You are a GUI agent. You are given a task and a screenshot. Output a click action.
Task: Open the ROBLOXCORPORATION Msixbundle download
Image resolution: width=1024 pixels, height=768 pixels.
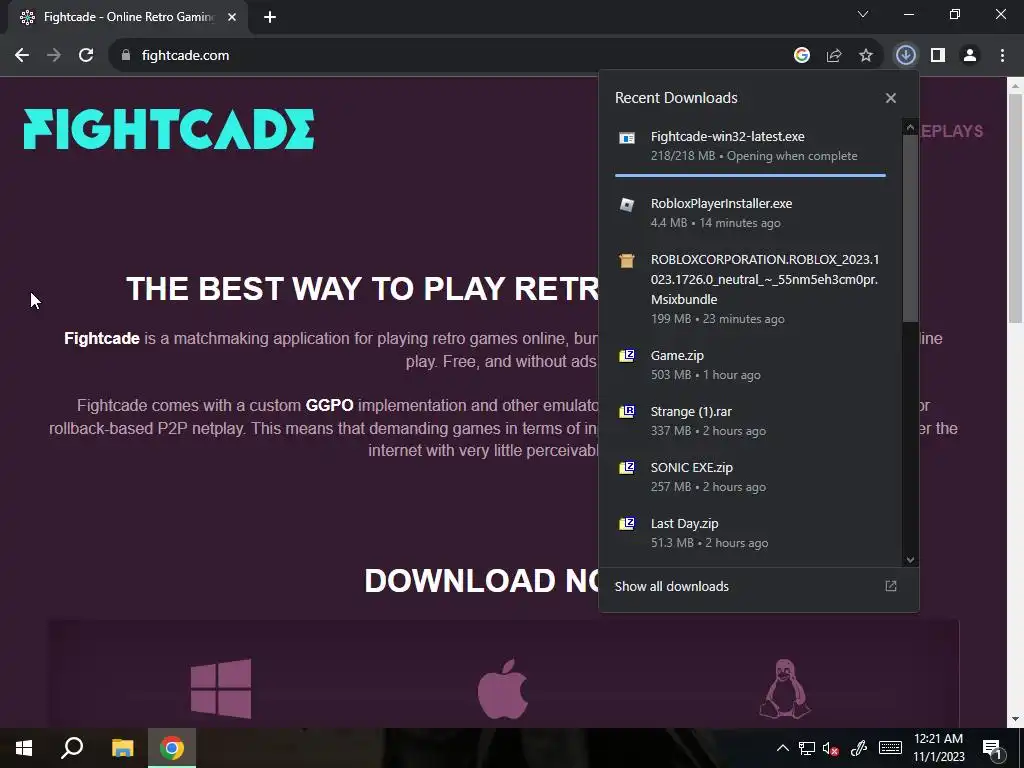750,289
